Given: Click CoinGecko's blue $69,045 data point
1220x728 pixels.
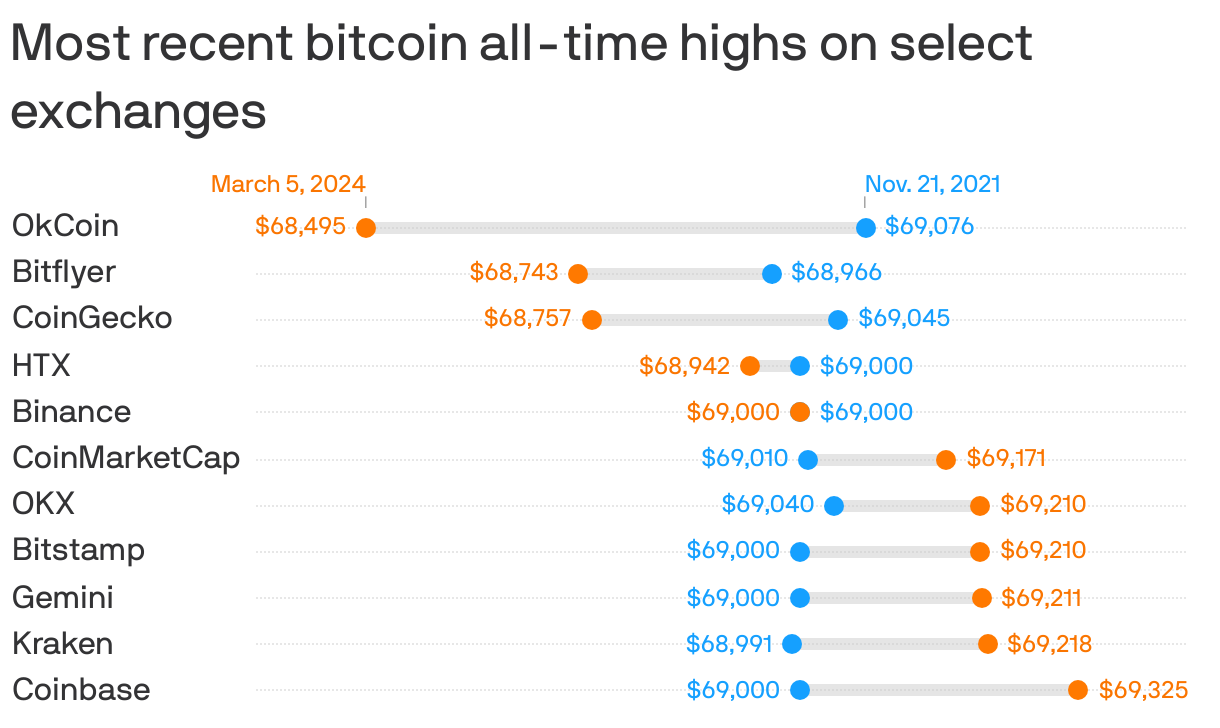Looking at the screenshot, I should [x=838, y=320].
